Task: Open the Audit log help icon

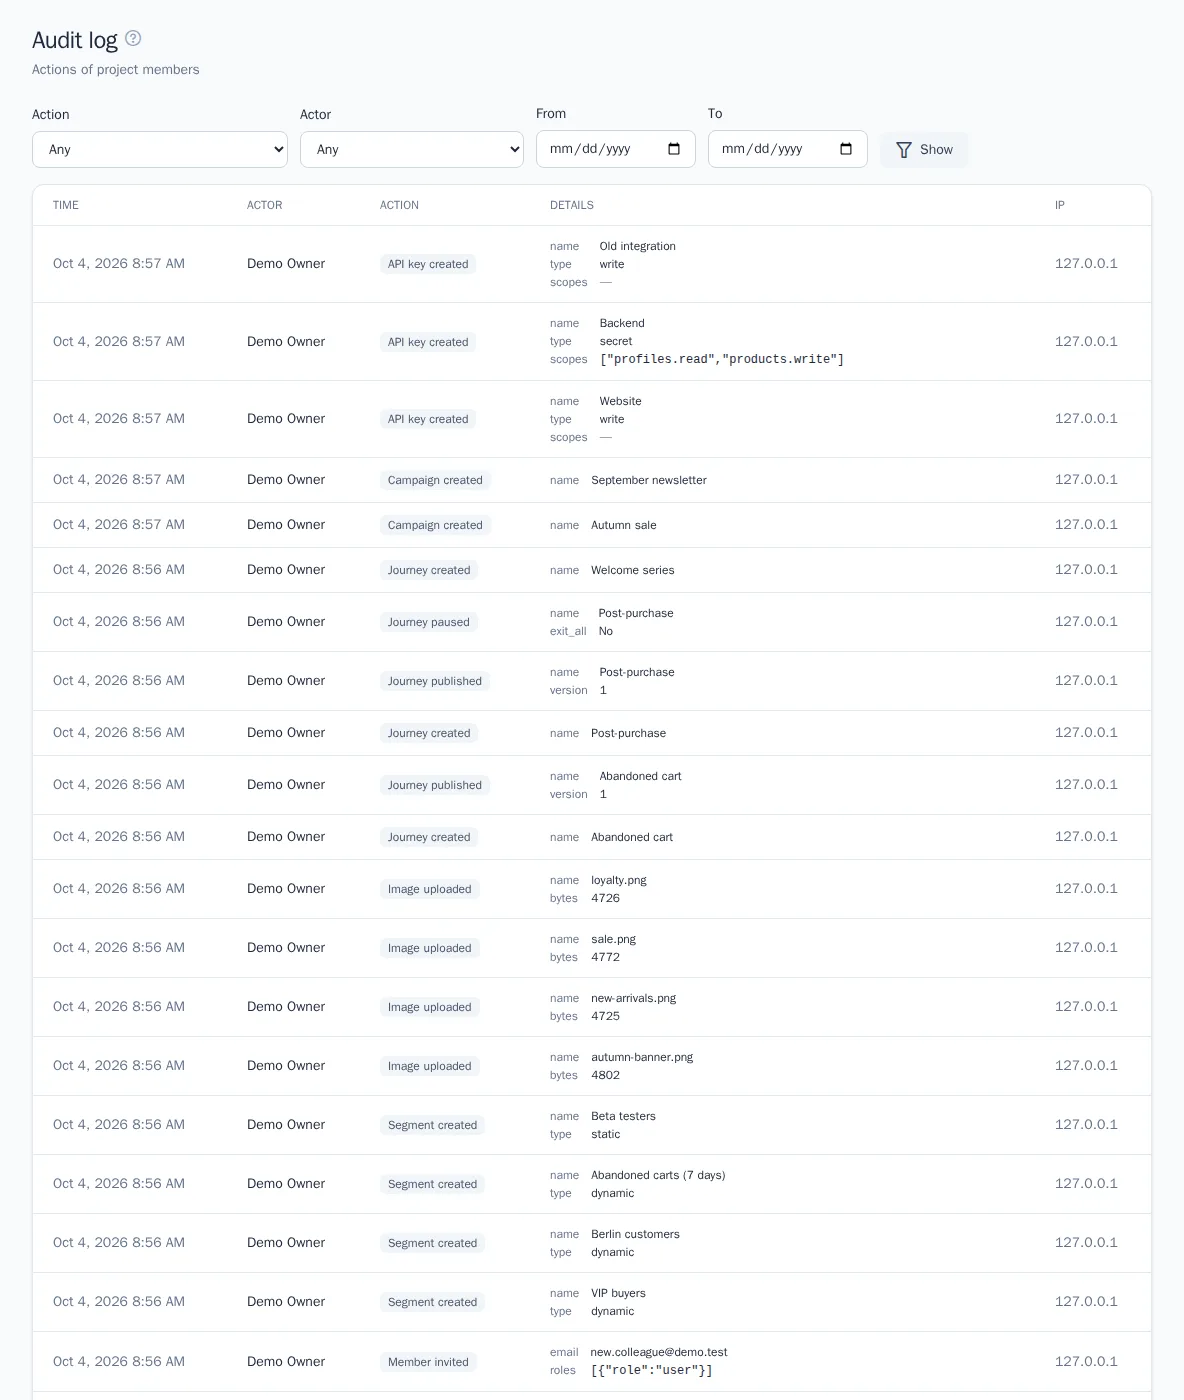Action: click(x=133, y=38)
